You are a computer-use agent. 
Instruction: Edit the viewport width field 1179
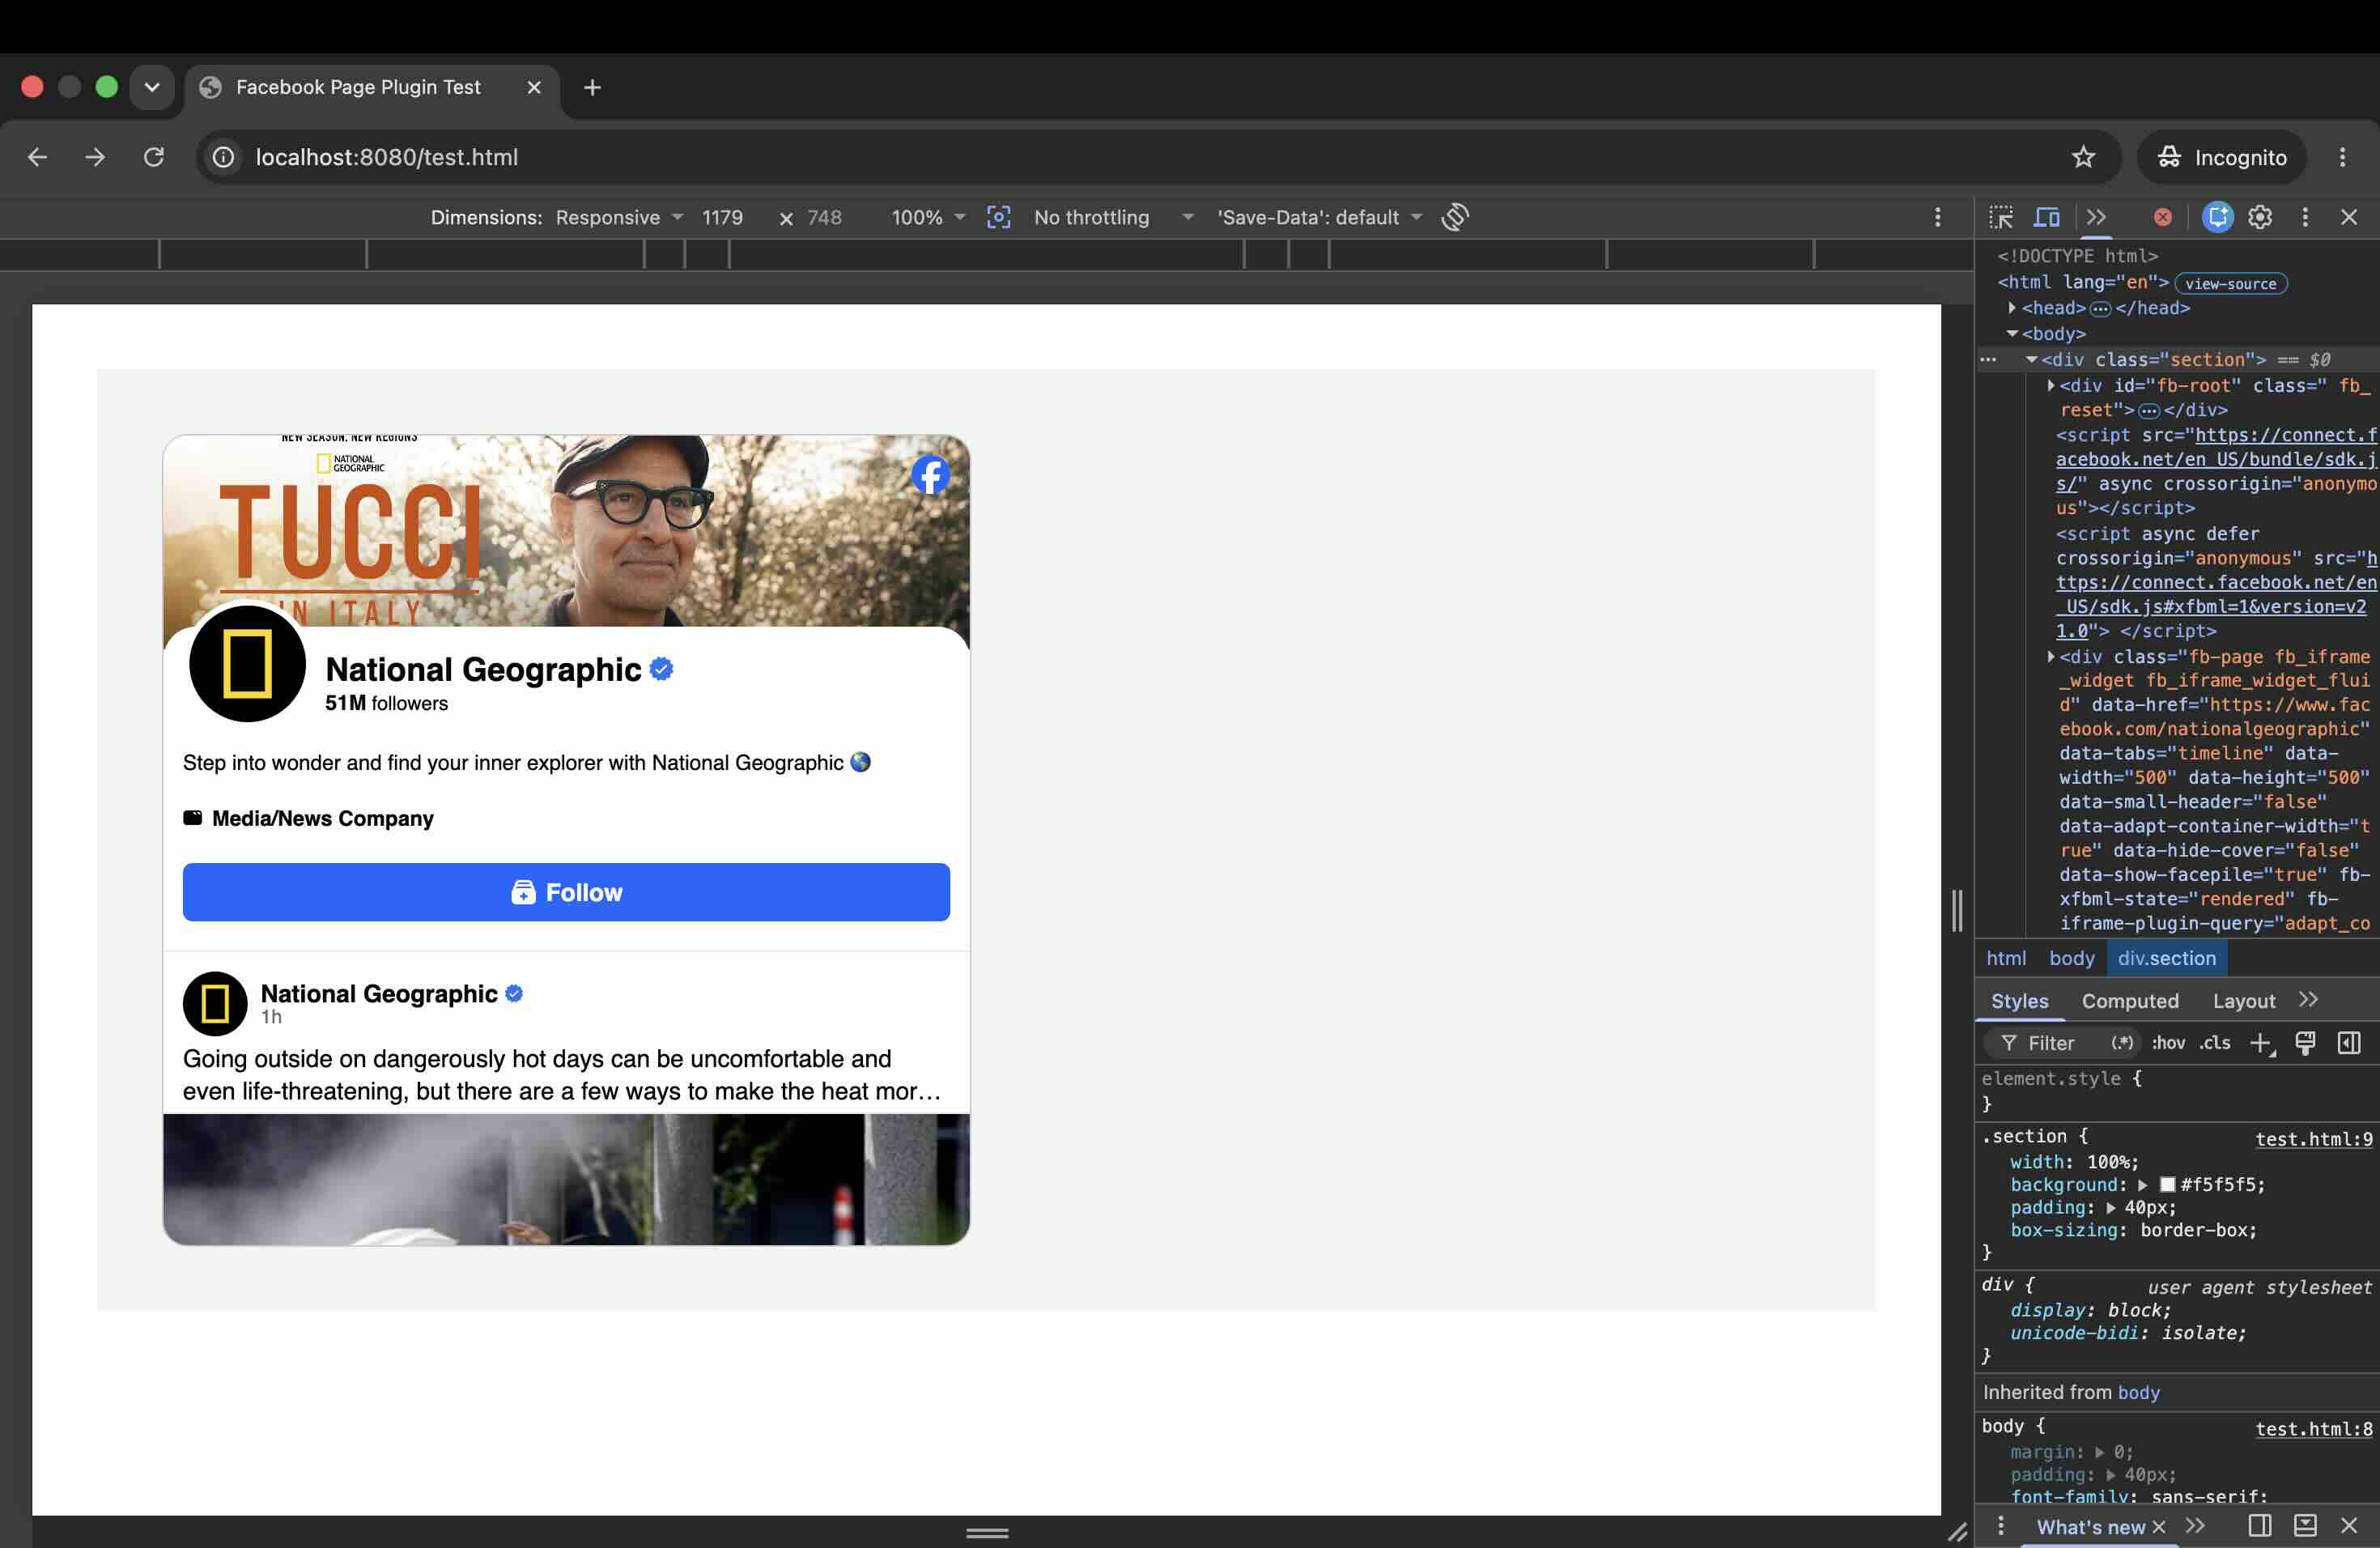coord(722,217)
